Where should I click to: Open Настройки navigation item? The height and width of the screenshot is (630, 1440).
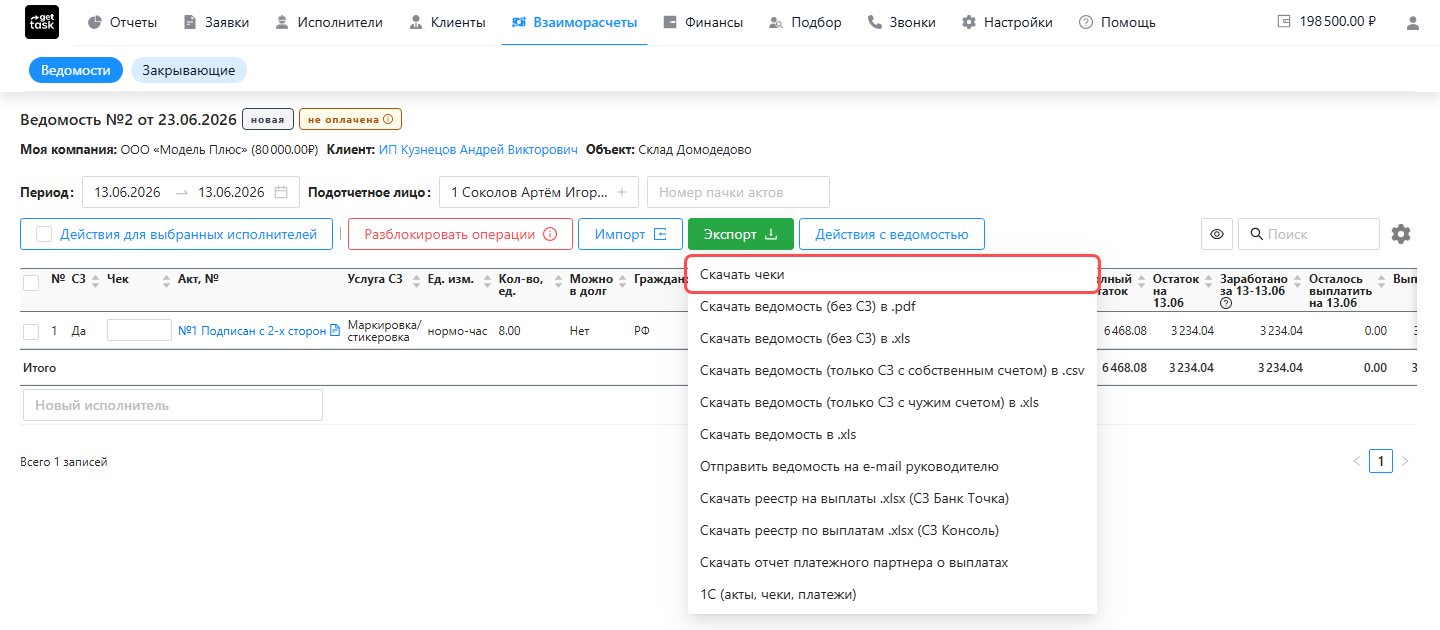(x=1007, y=22)
